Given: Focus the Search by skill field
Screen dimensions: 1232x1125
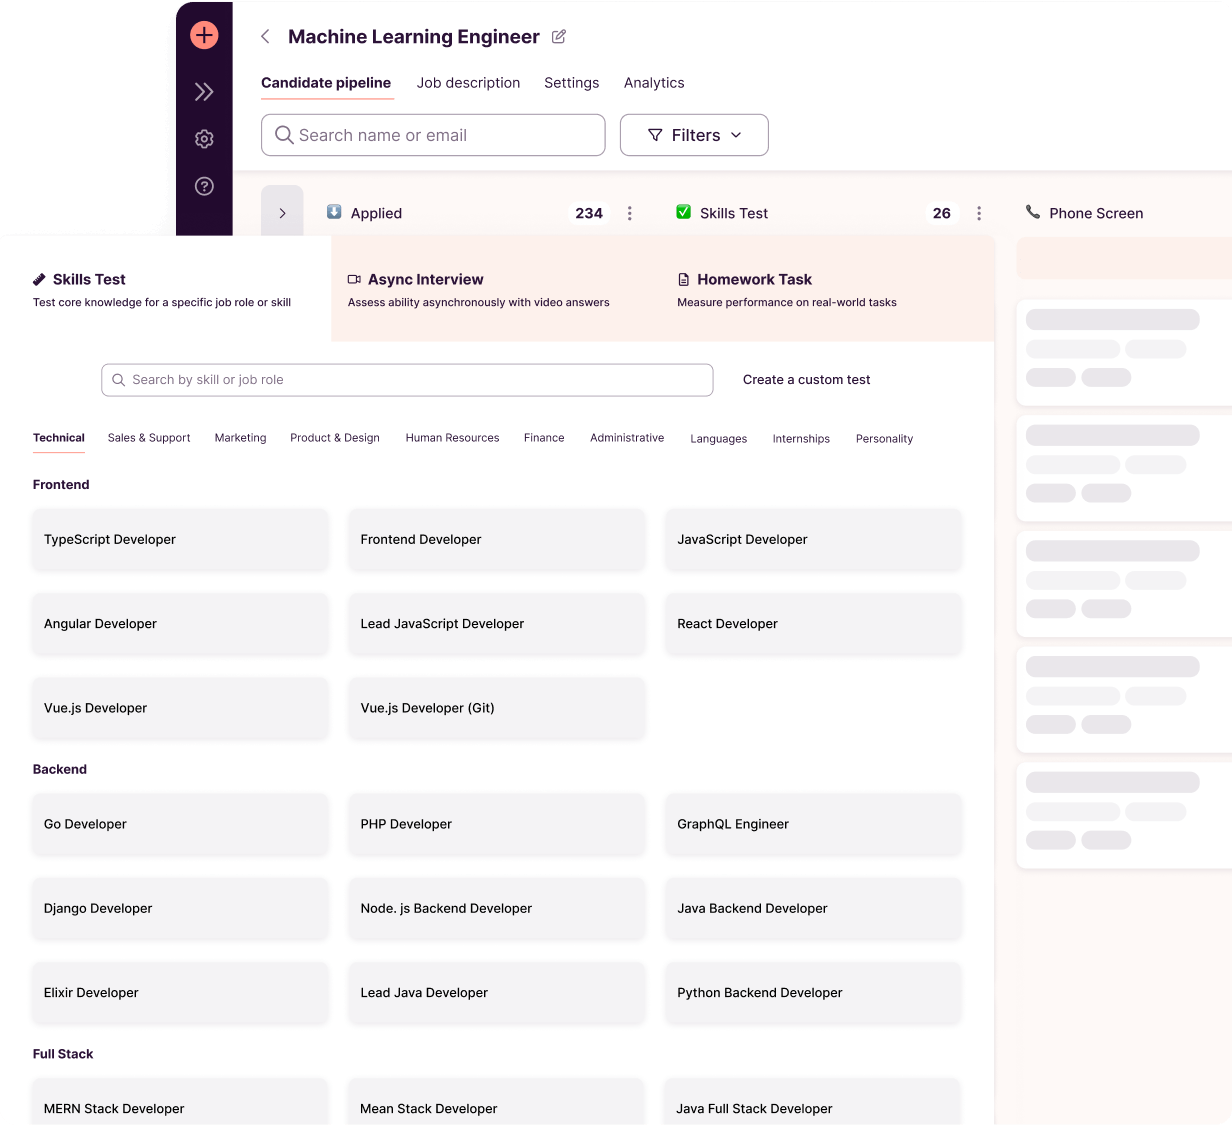Looking at the screenshot, I should tap(407, 380).
